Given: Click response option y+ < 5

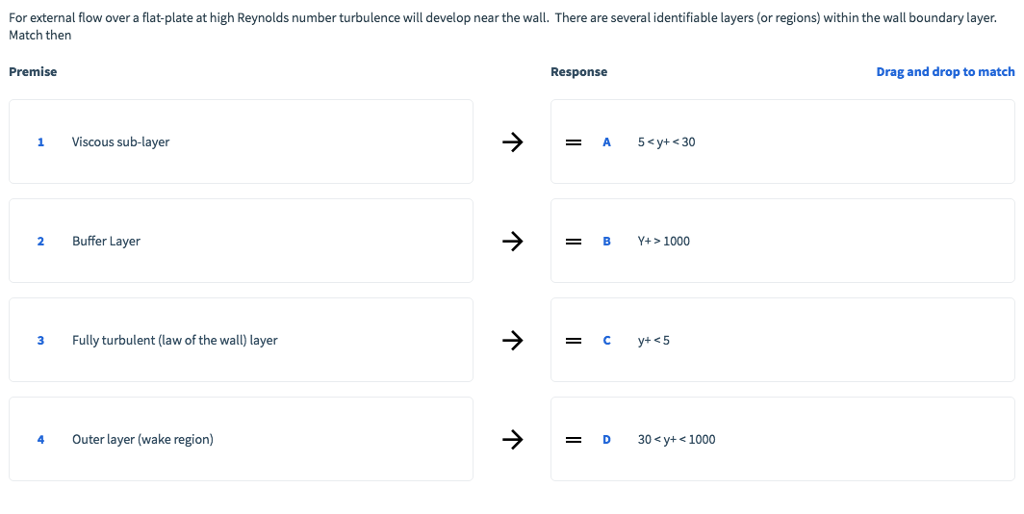Looking at the screenshot, I should [654, 340].
